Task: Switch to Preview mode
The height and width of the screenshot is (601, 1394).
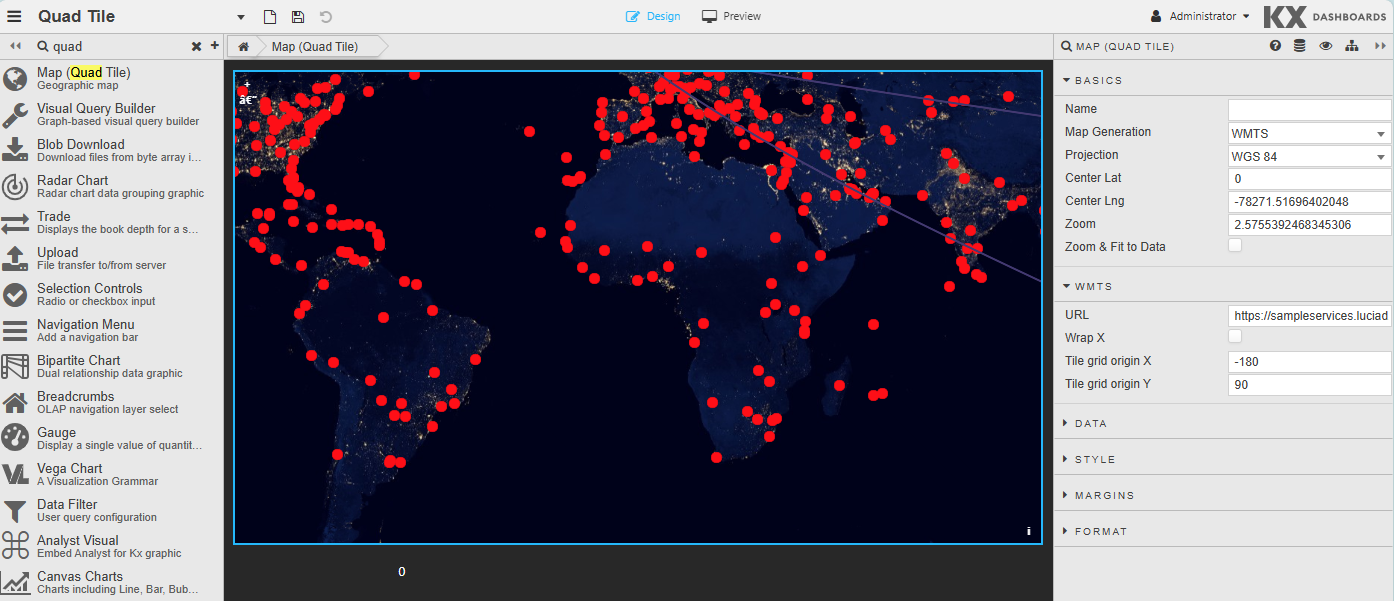Action: (731, 16)
